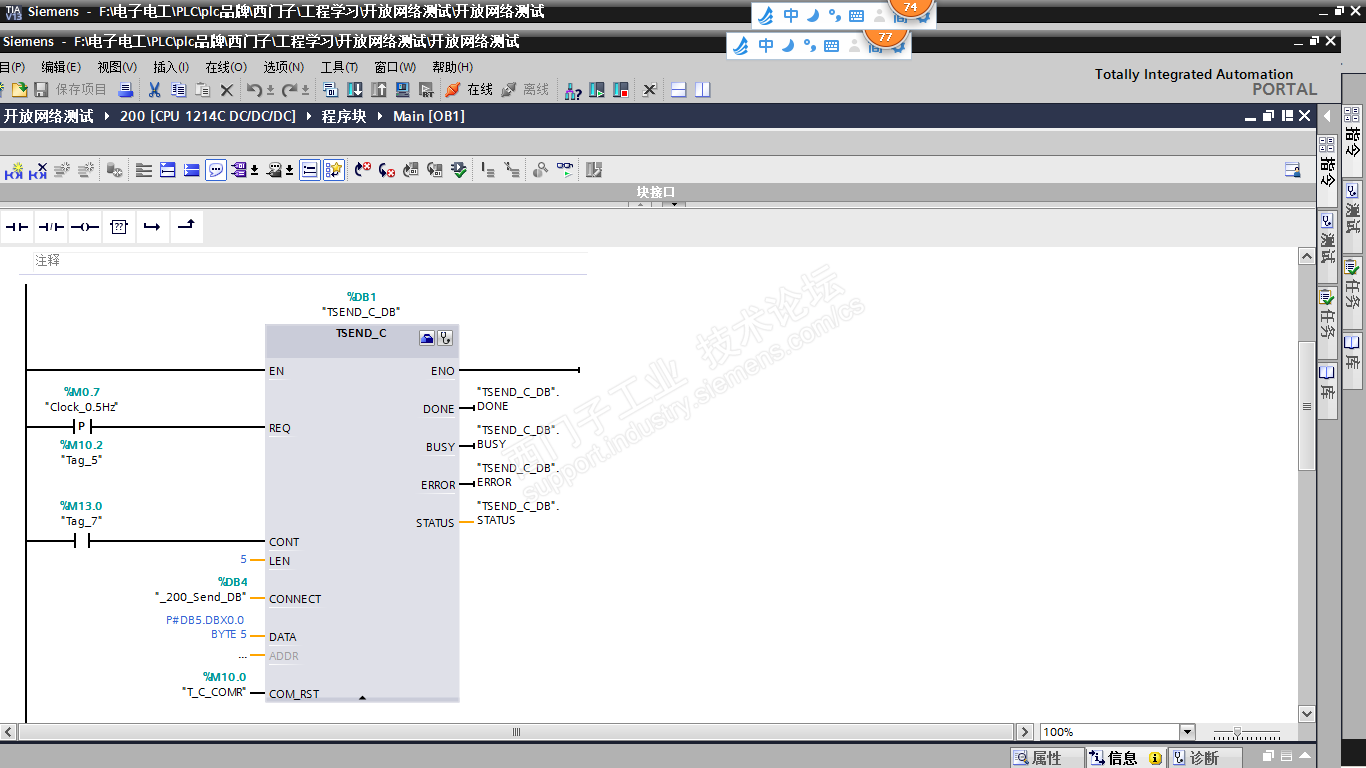Click the settings icon in the editor toolbar's right end
The width and height of the screenshot is (1366, 768).
[x=1292, y=170]
